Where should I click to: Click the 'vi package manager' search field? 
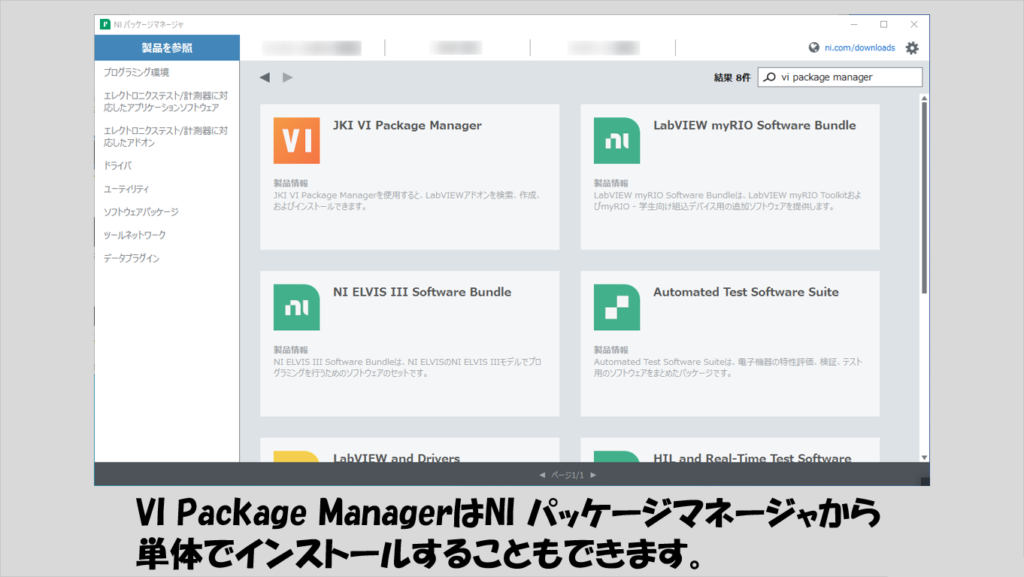click(x=845, y=77)
